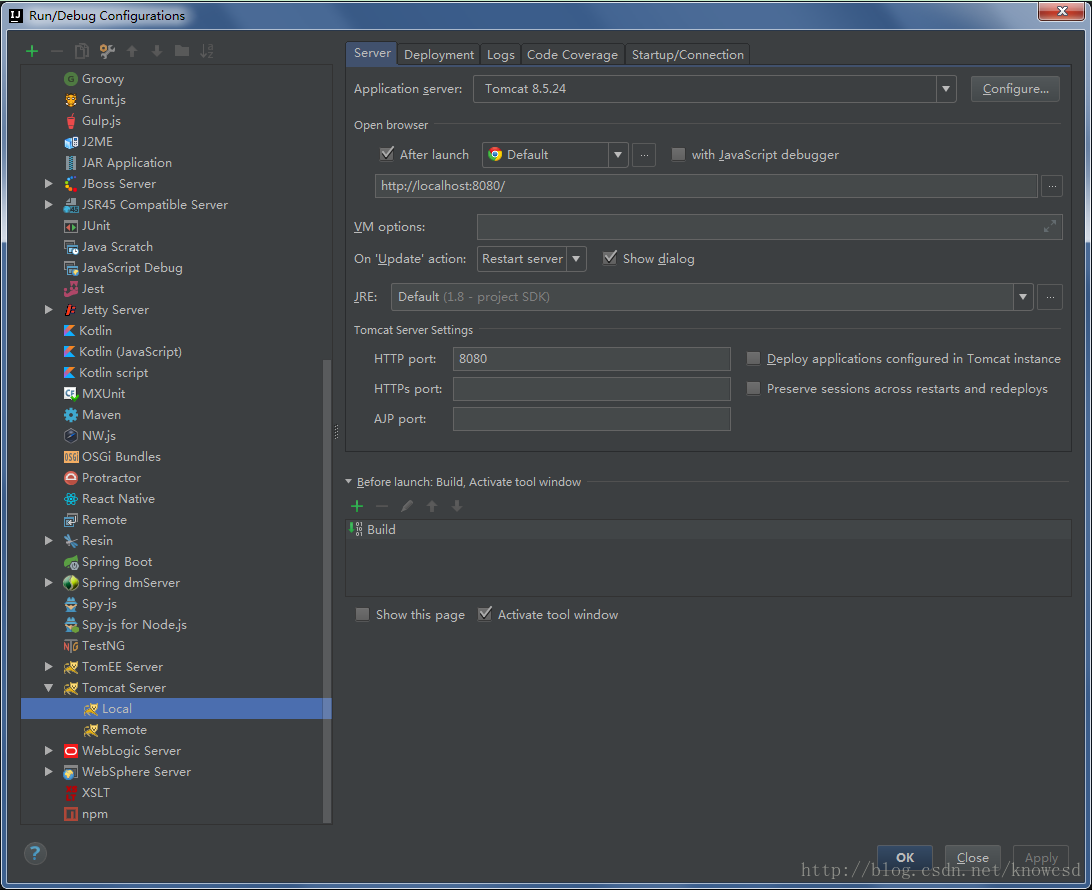Select React Native configuration type
This screenshot has width=1092, height=890.
click(x=118, y=499)
